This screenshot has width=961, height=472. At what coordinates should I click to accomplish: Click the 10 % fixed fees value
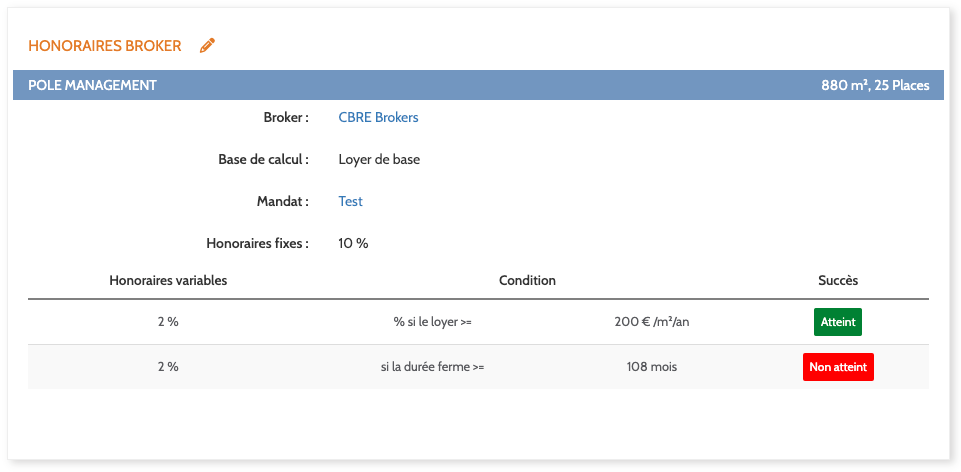353,243
